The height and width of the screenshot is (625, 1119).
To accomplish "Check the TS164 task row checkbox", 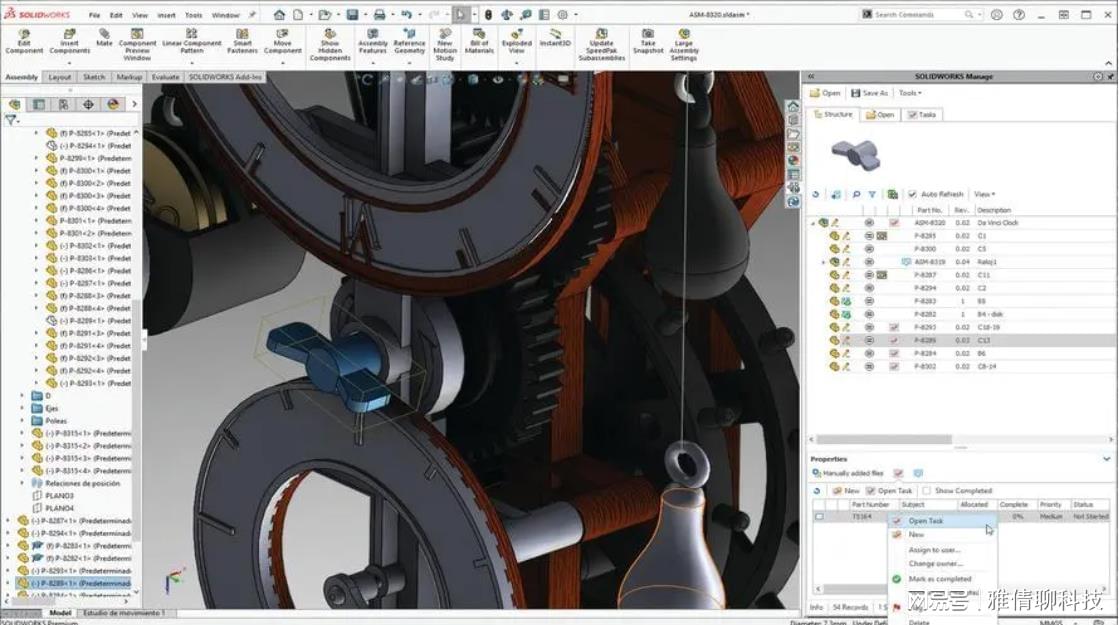I will point(819,516).
